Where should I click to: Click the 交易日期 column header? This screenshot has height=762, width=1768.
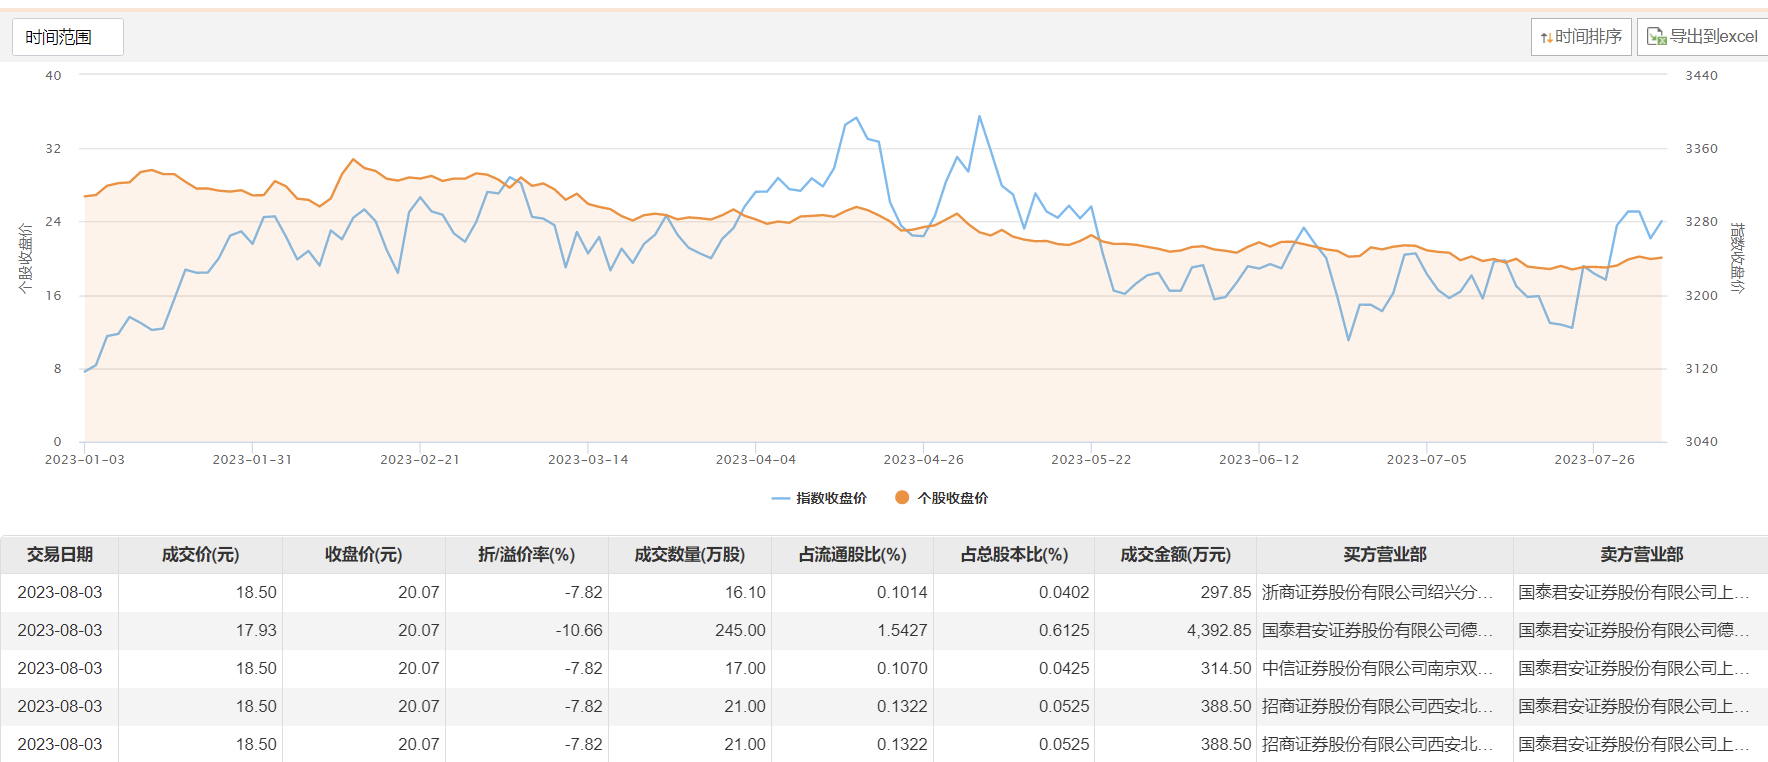point(60,554)
